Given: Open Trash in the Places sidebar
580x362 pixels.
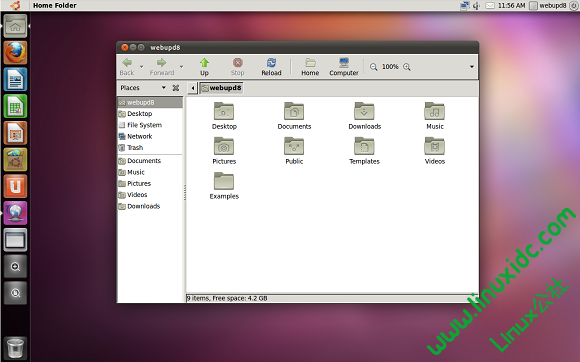Looking at the screenshot, I should pos(150,148).
